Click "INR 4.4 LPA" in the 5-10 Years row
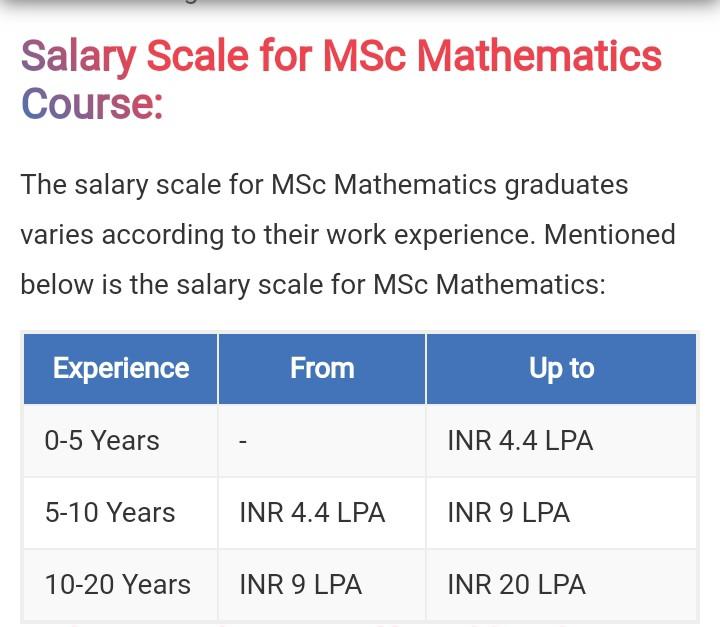Image resolution: width=720 pixels, height=627 pixels. pyautogui.click(x=312, y=513)
